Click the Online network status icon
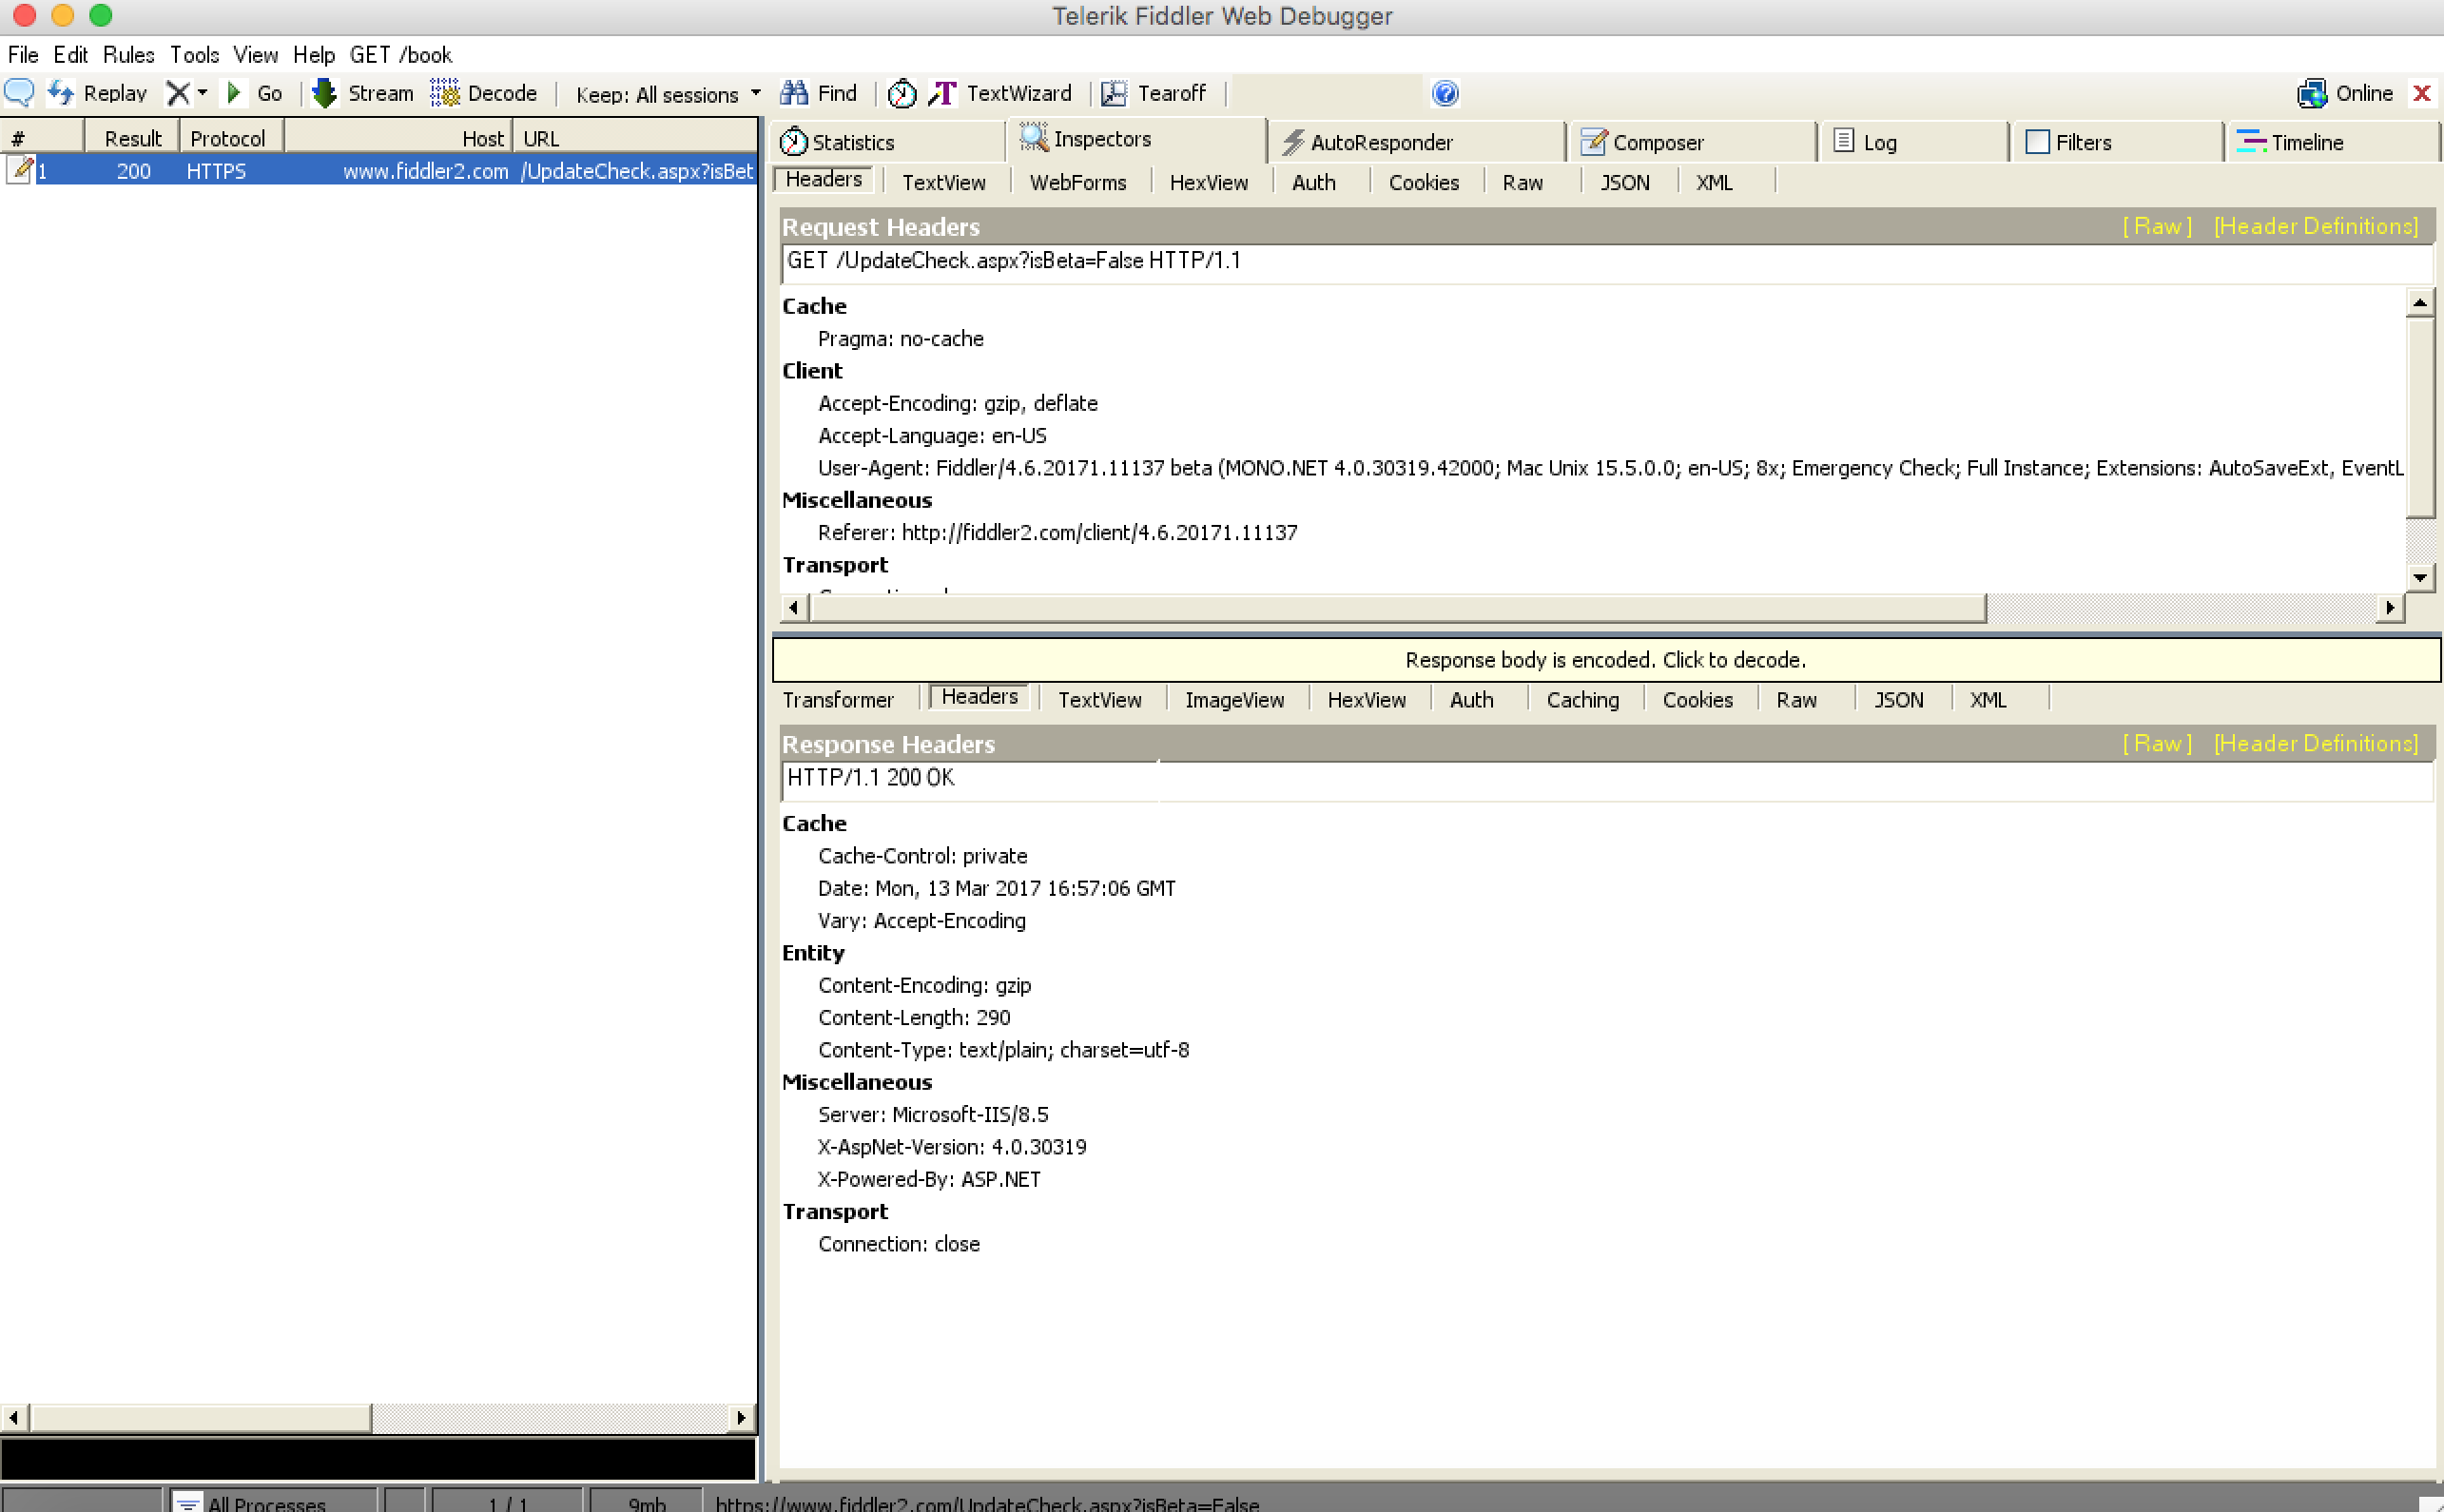 point(2312,93)
